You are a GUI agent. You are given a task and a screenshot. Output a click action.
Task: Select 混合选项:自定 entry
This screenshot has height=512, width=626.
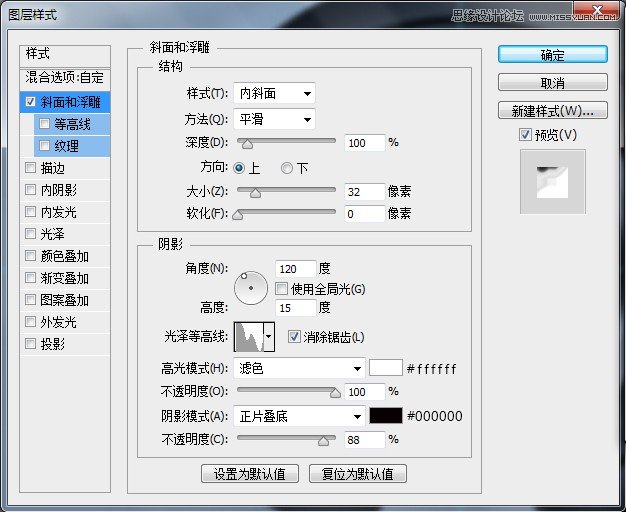(65, 78)
